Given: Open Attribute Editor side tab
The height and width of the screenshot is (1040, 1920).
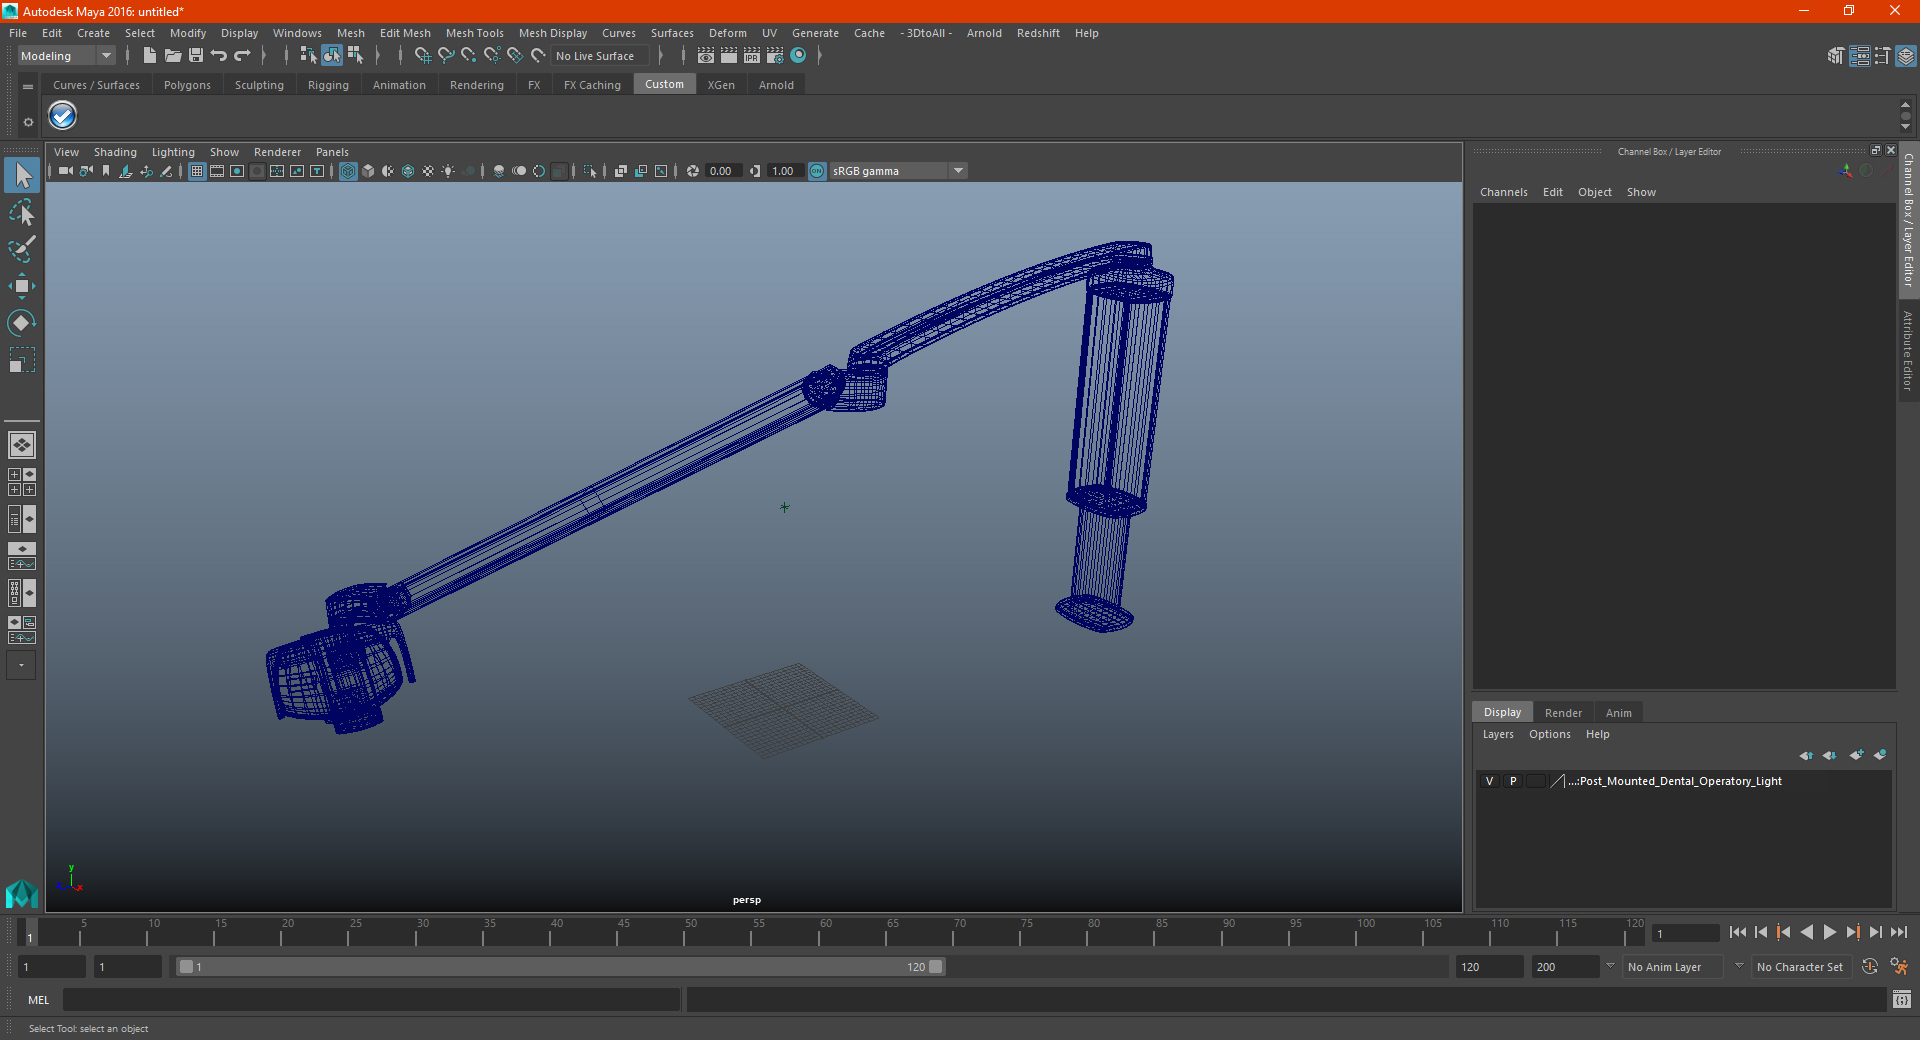Looking at the screenshot, I should [1908, 350].
